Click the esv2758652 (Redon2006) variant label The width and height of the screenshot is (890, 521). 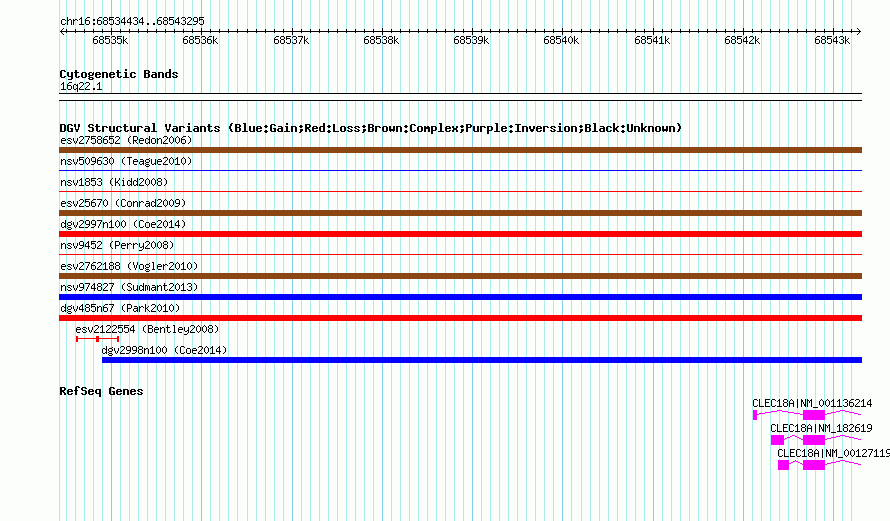click(126, 140)
